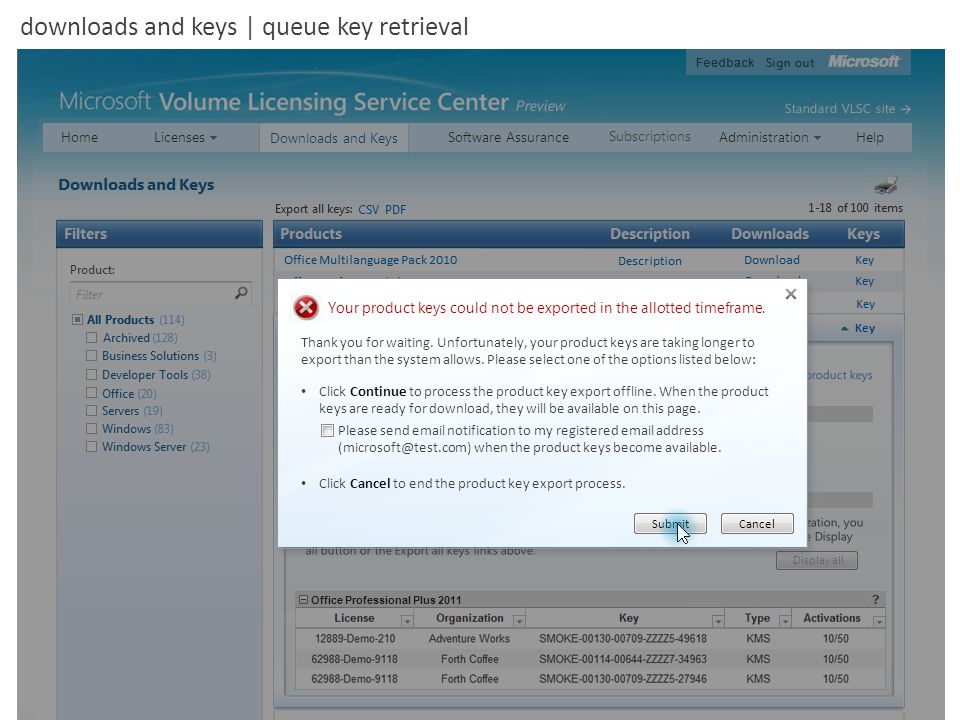960x720 pixels.
Task: Check the Windows Server filter
Action: coord(91,447)
